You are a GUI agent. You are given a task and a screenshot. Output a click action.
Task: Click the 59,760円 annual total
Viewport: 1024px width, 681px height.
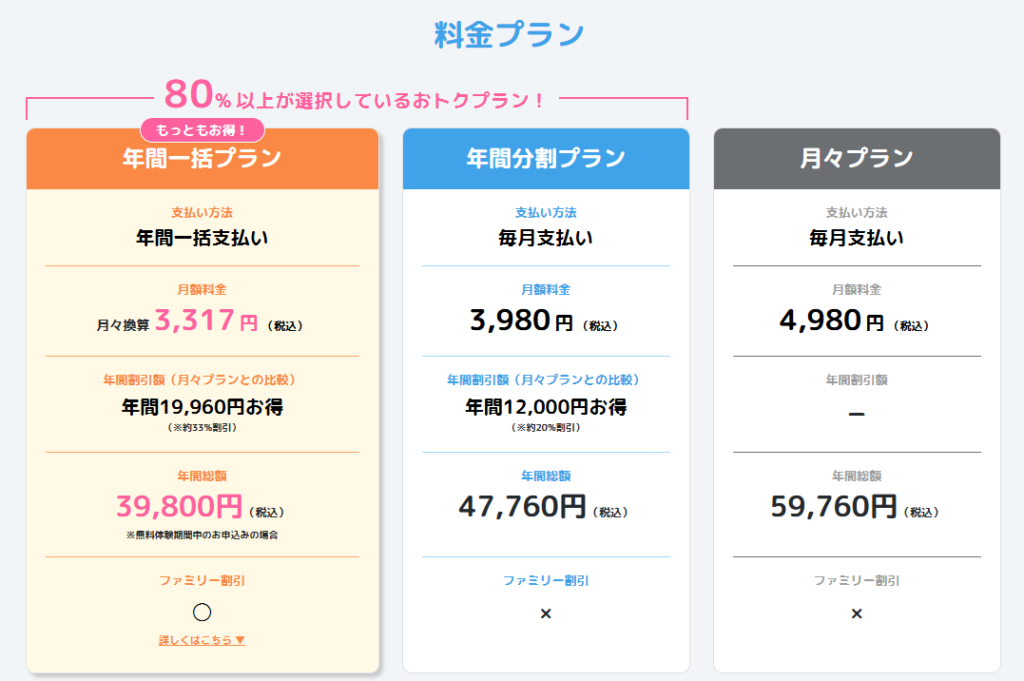point(833,507)
